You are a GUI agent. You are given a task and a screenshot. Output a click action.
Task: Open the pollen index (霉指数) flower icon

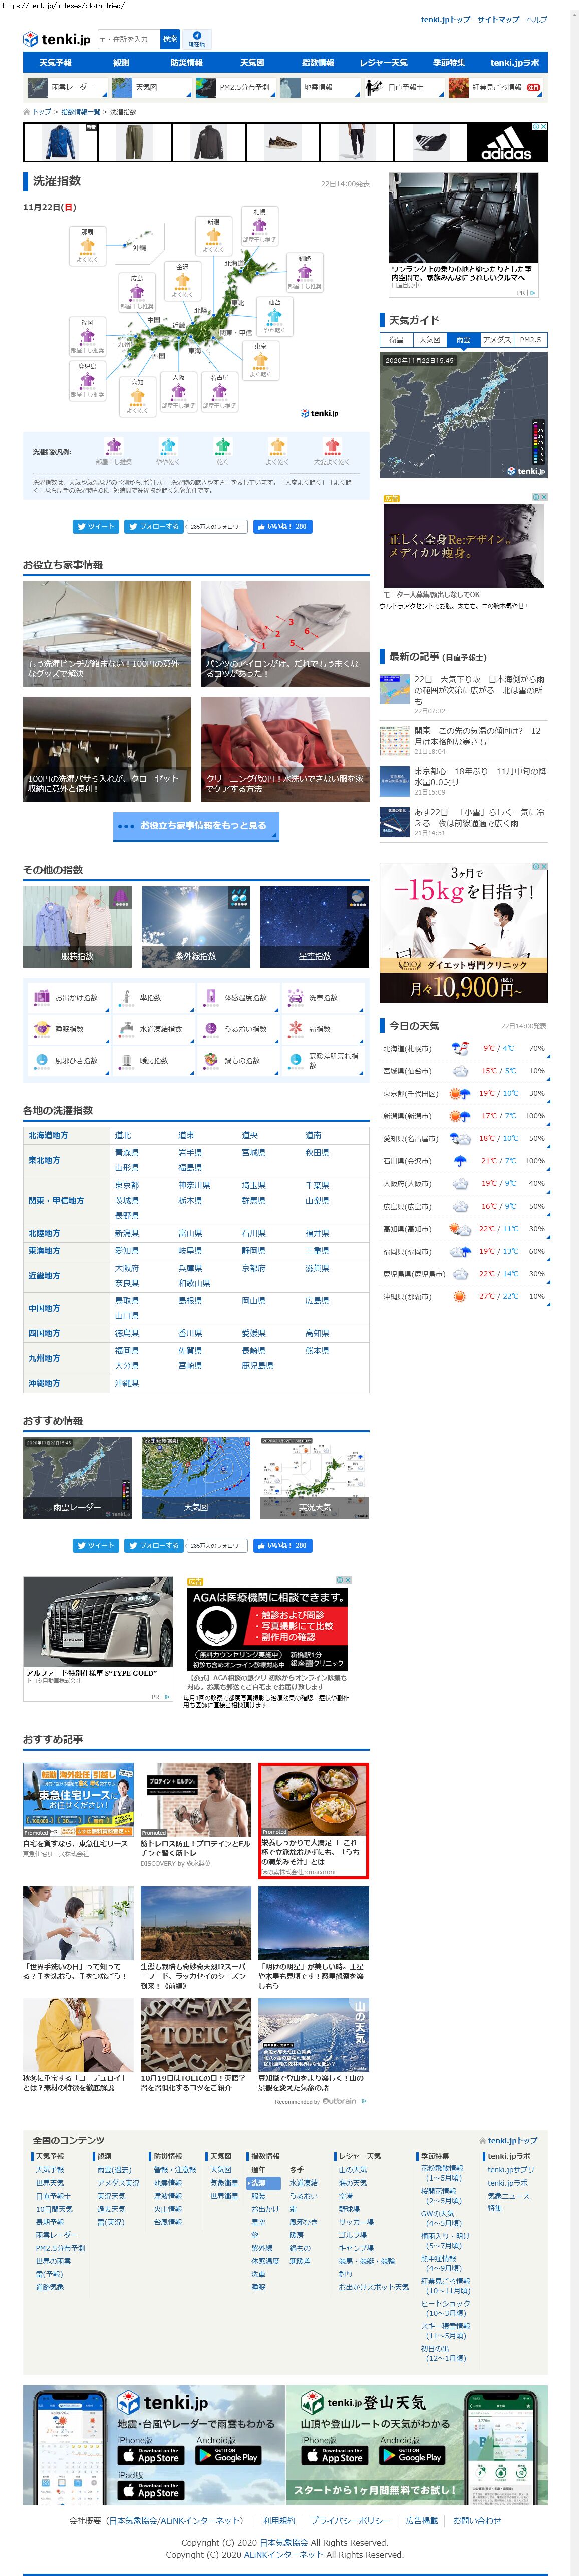pos(296,1028)
